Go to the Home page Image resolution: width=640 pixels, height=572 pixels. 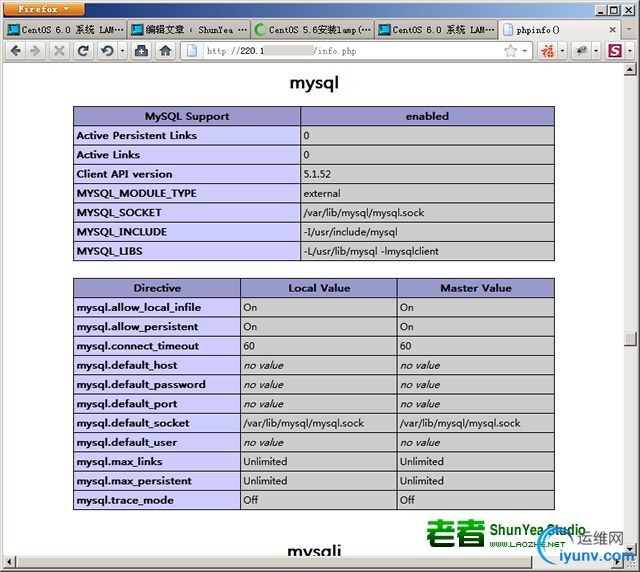(165, 51)
